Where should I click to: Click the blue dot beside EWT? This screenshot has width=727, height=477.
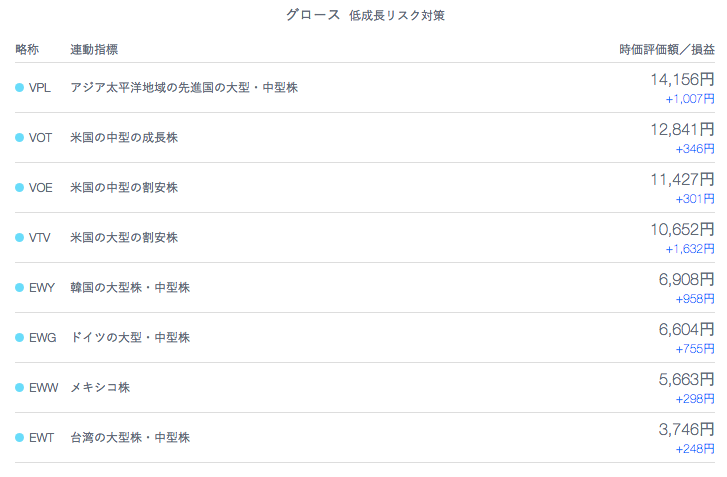tap(19, 438)
